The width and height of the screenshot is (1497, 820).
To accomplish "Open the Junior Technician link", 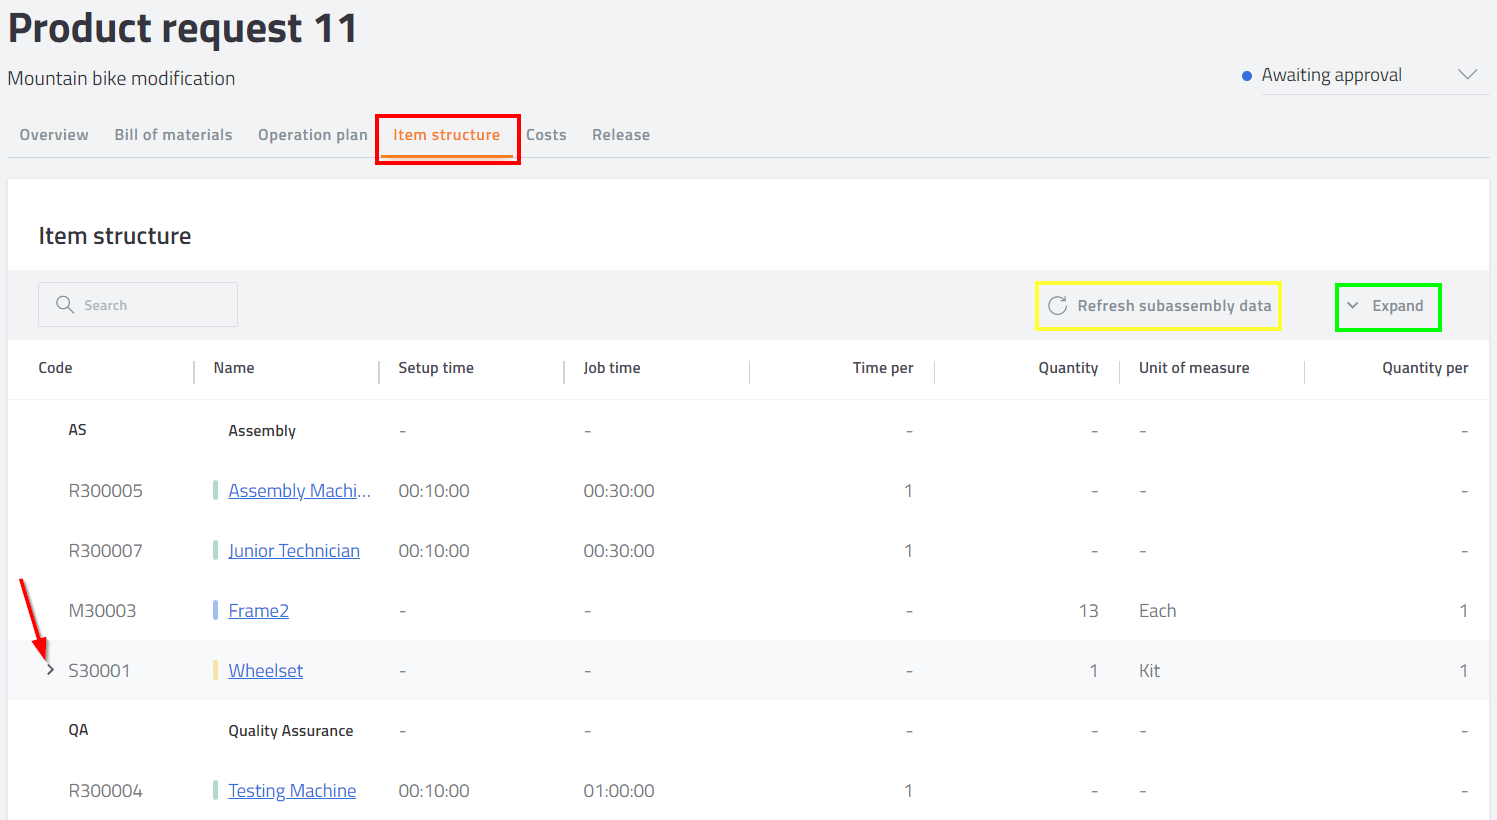I will [294, 551].
